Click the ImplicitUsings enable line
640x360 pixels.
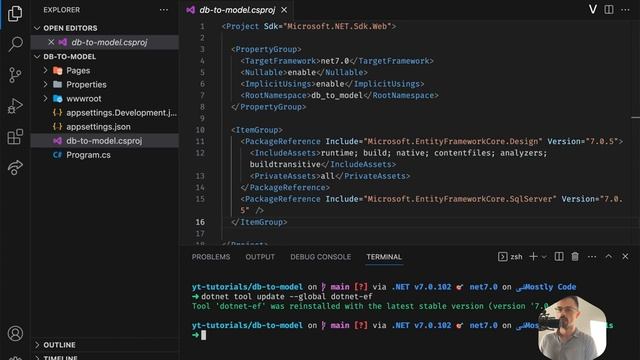(332, 84)
